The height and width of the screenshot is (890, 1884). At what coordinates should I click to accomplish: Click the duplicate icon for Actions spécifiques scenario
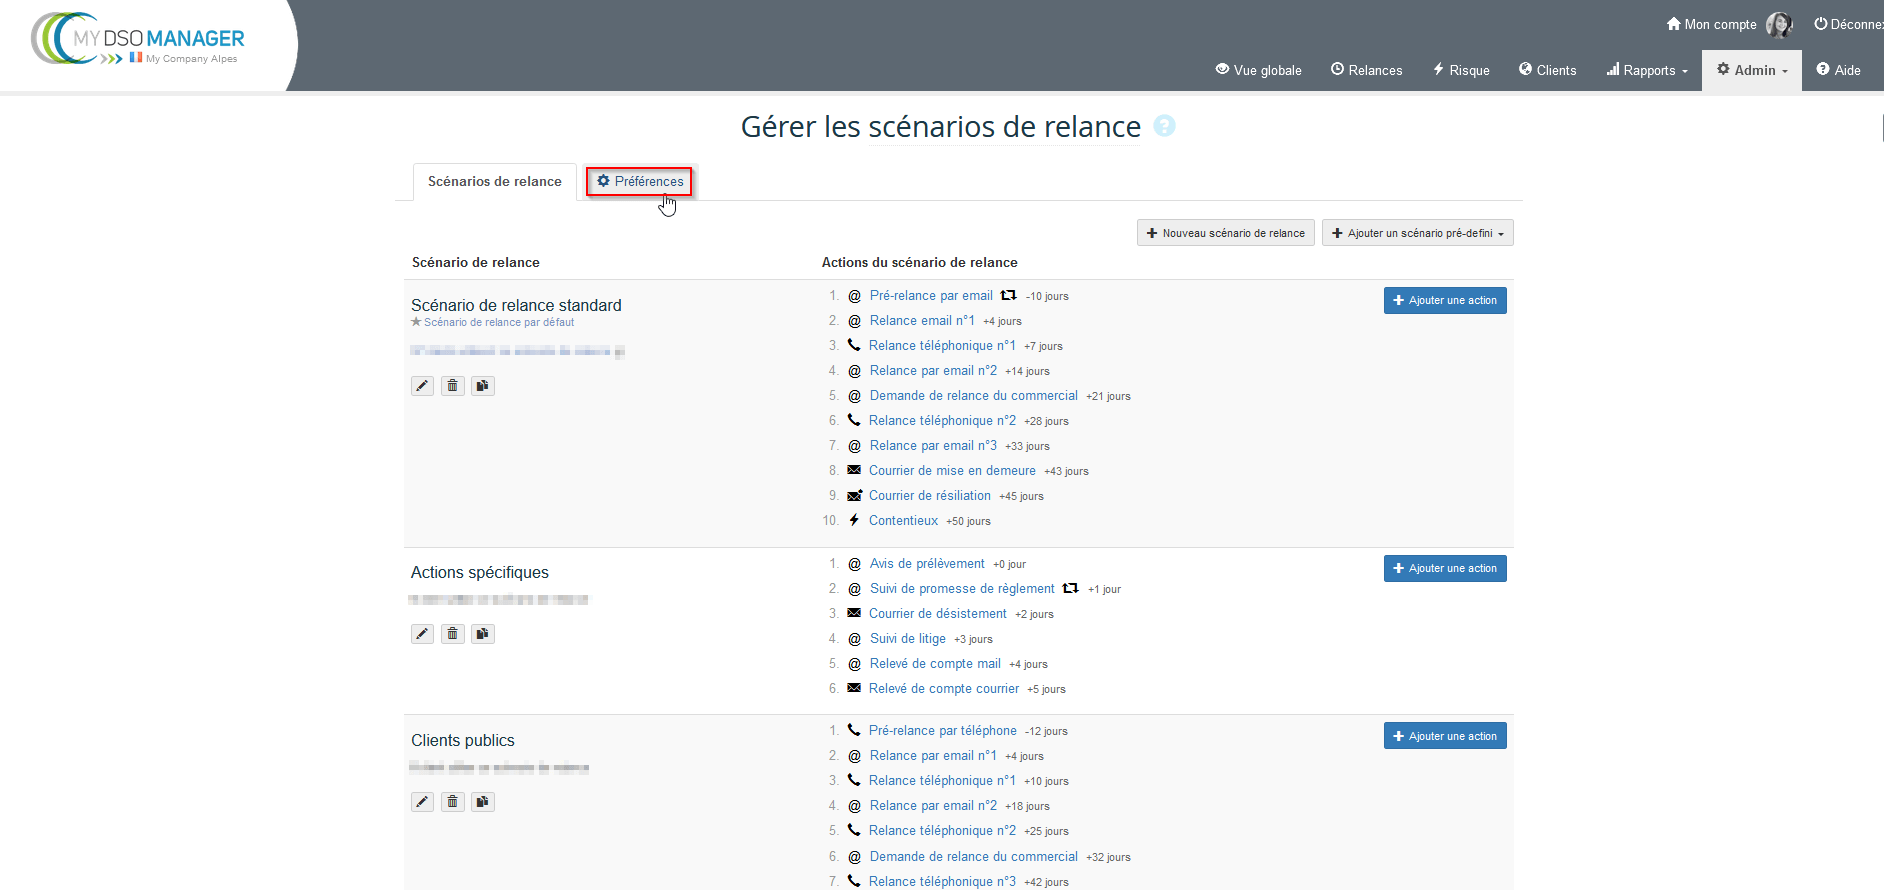(483, 634)
